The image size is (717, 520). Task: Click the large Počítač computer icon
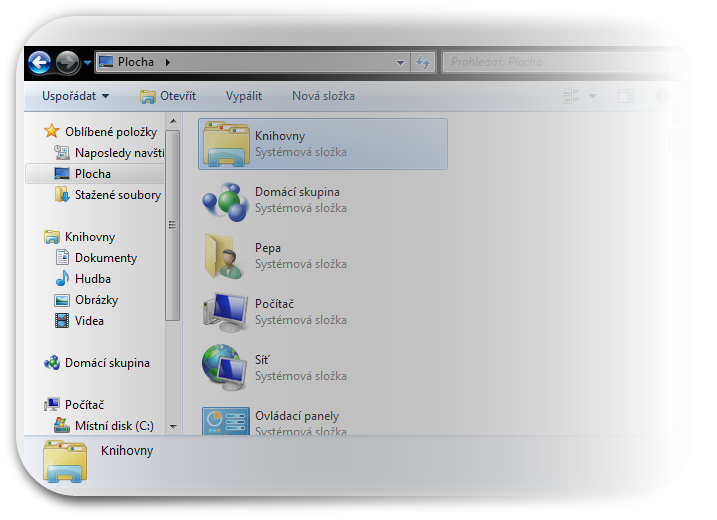coord(225,313)
